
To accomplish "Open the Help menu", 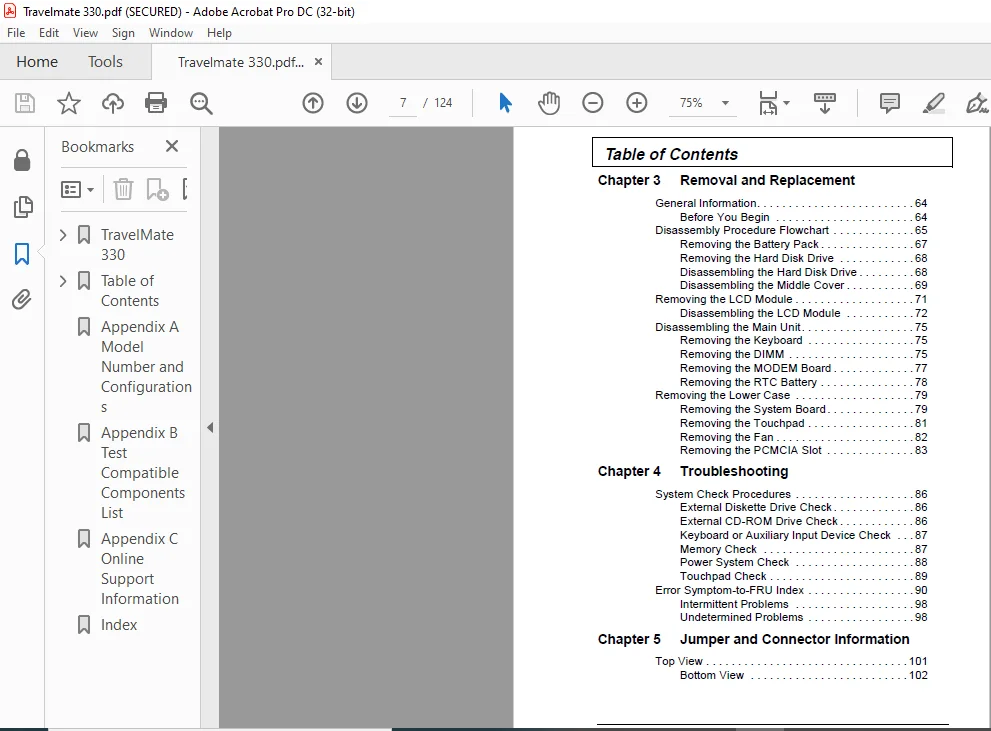I will (x=219, y=33).
